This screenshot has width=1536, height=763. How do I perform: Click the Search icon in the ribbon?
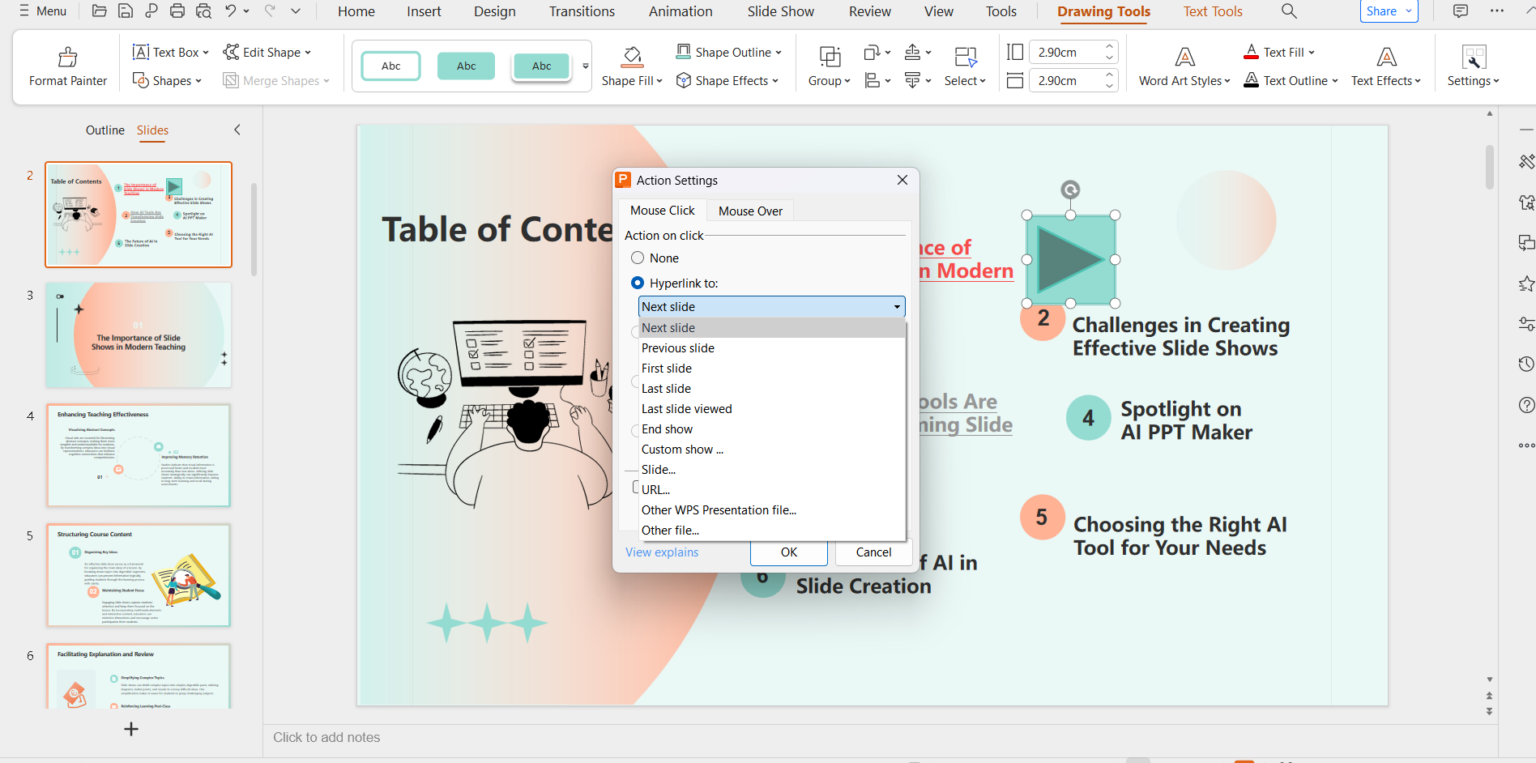pyautogui.click(x=1288, y=11)
